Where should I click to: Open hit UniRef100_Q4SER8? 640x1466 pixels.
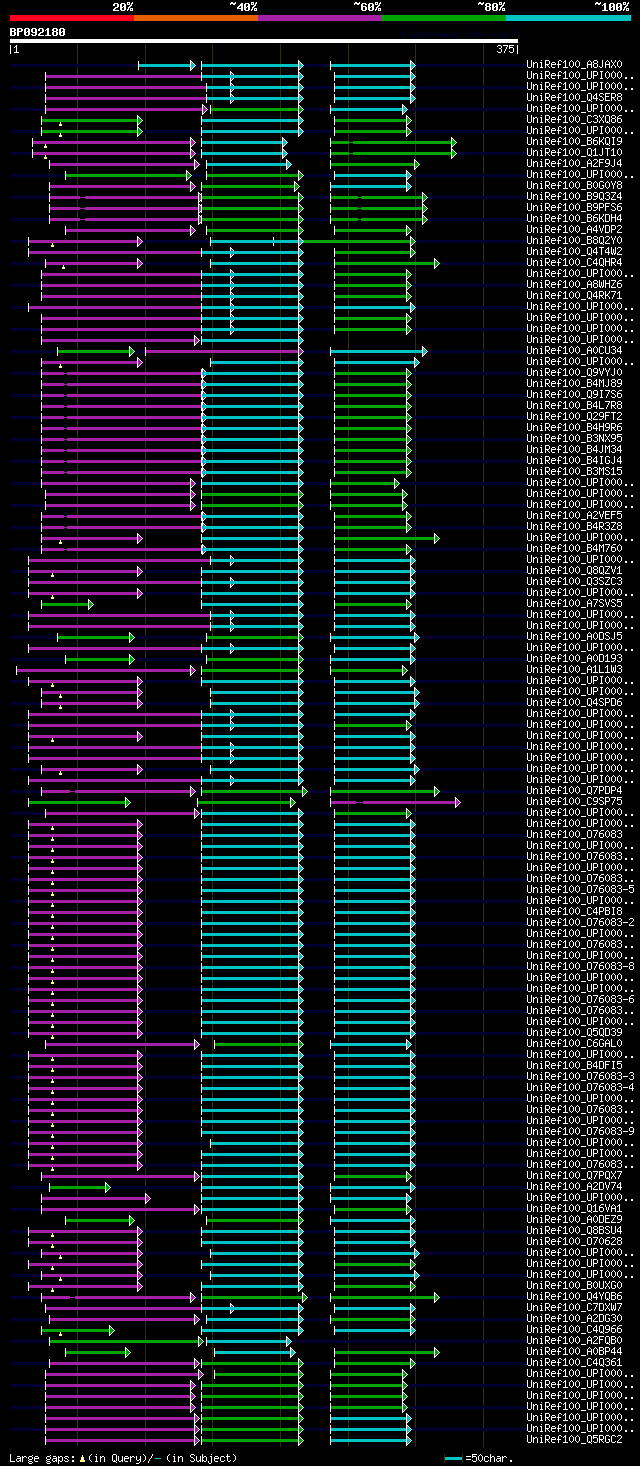(575, 98)
